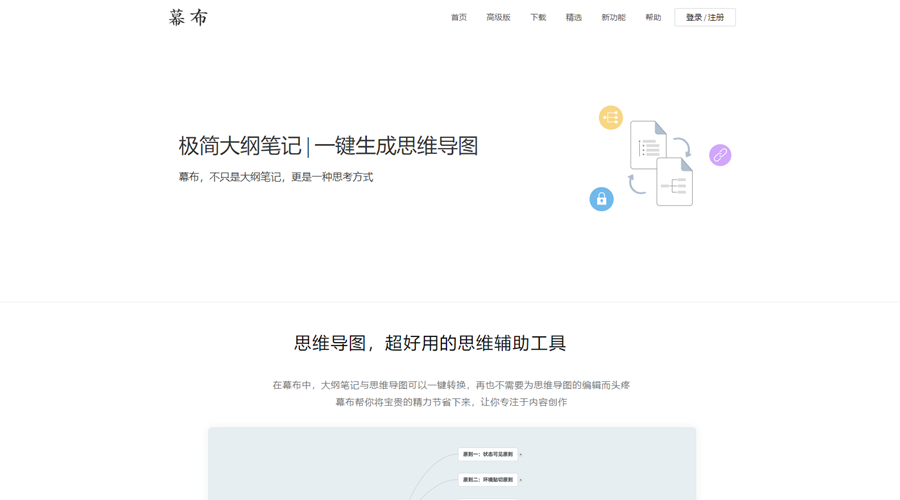The image size is (900, 500).
Task: Select the mind map node 原则一
Action: point(488,454)
